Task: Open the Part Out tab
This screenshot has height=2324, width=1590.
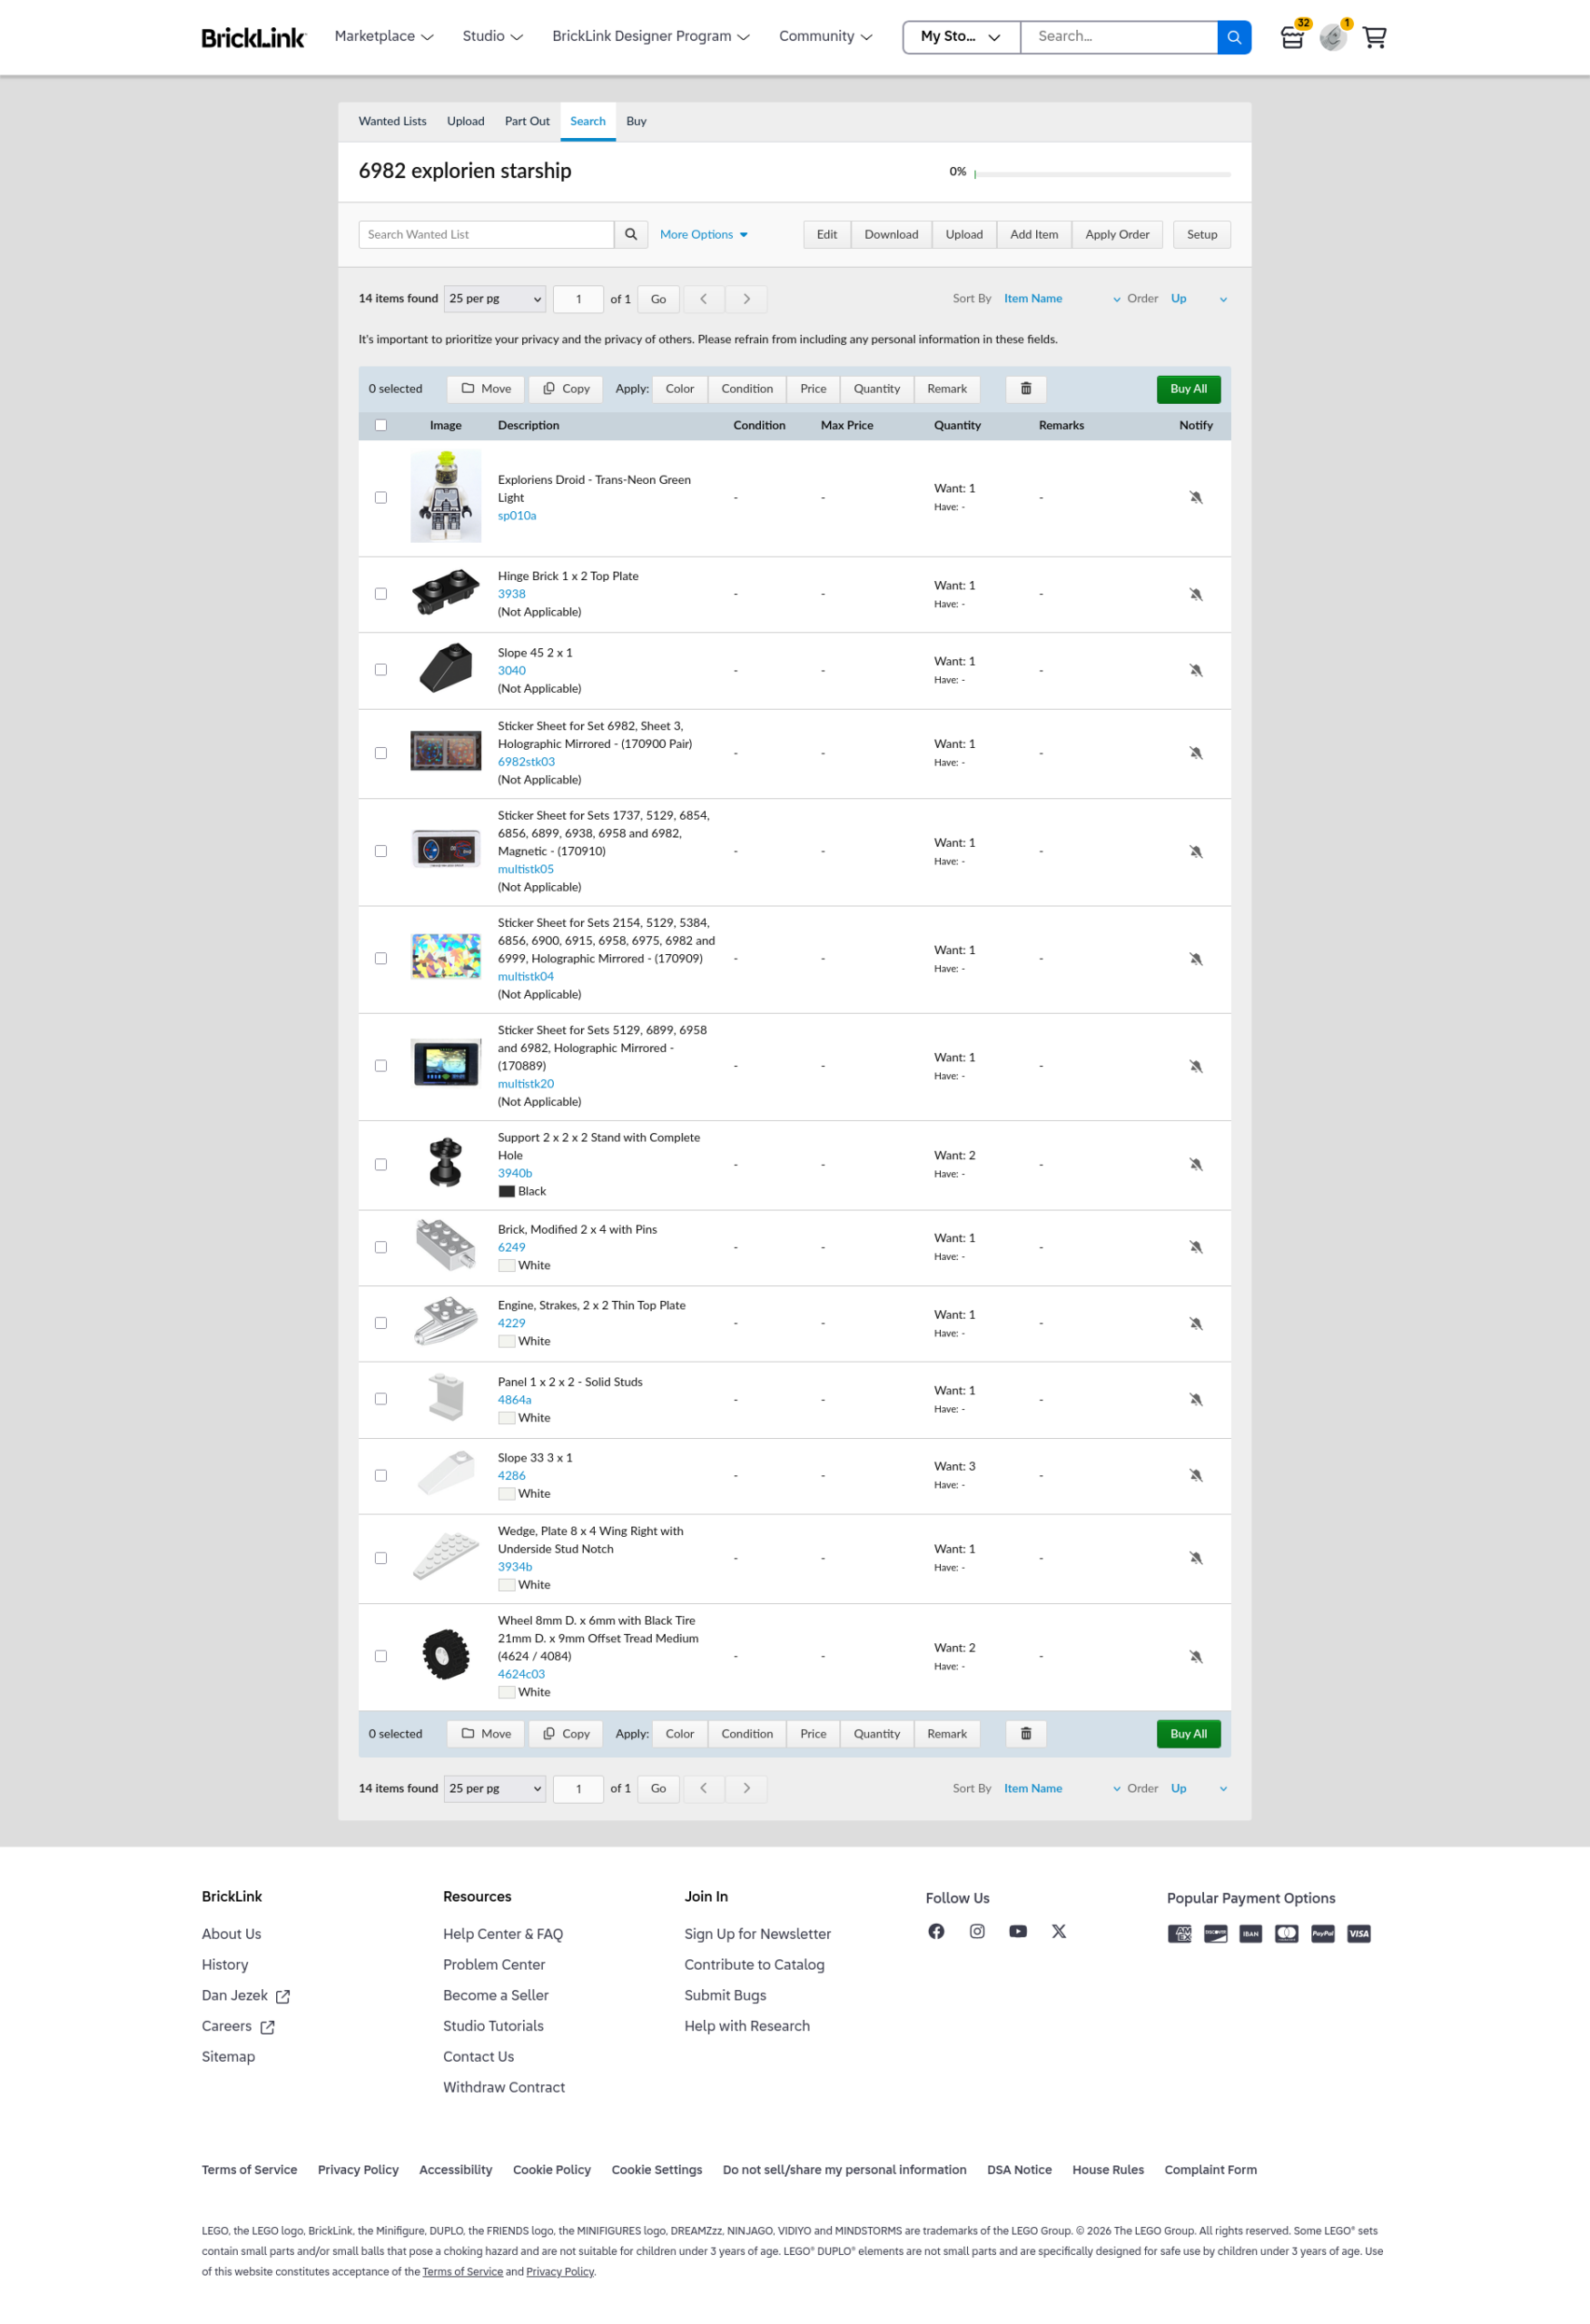Action: coord(527,121)
